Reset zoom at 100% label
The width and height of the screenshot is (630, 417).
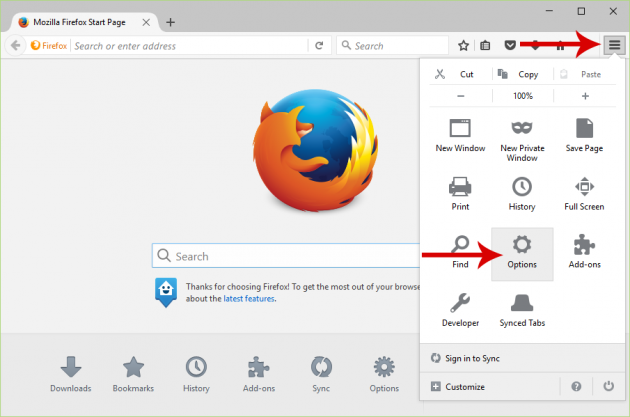[x=522, y=96]
